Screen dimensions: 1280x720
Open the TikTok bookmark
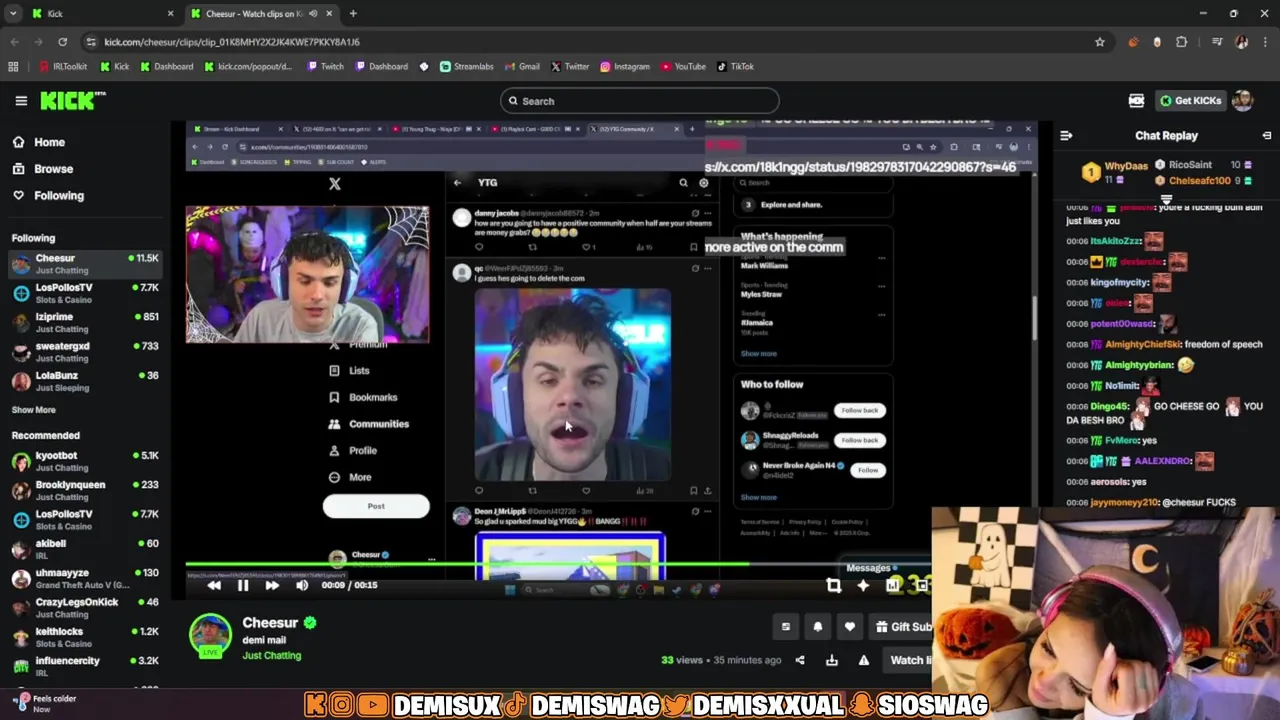pos(735,67)
